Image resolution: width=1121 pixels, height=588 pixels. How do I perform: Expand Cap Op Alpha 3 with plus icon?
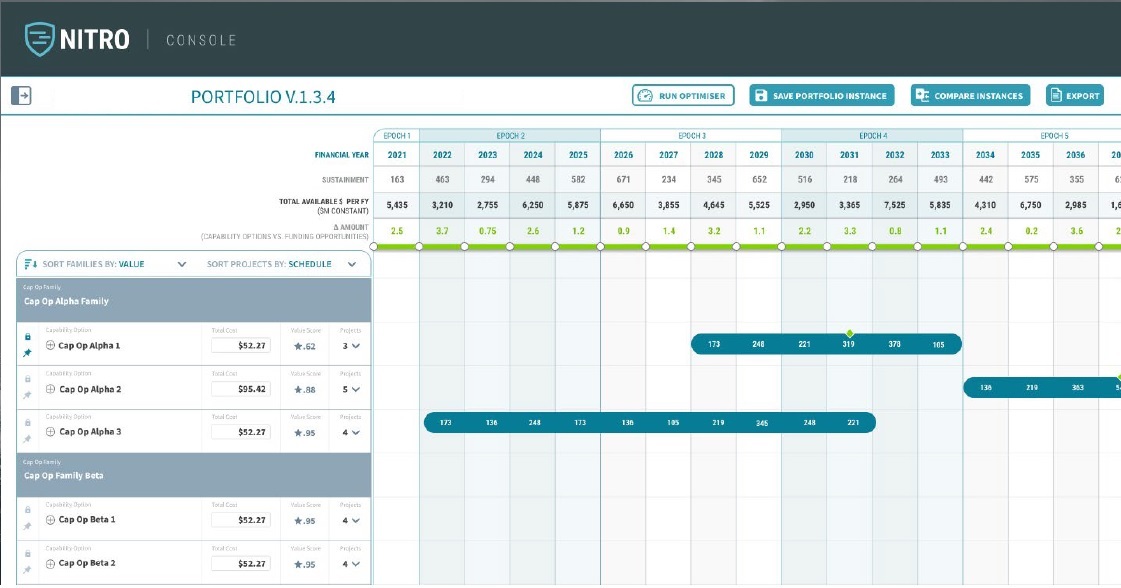click(50, 432)
